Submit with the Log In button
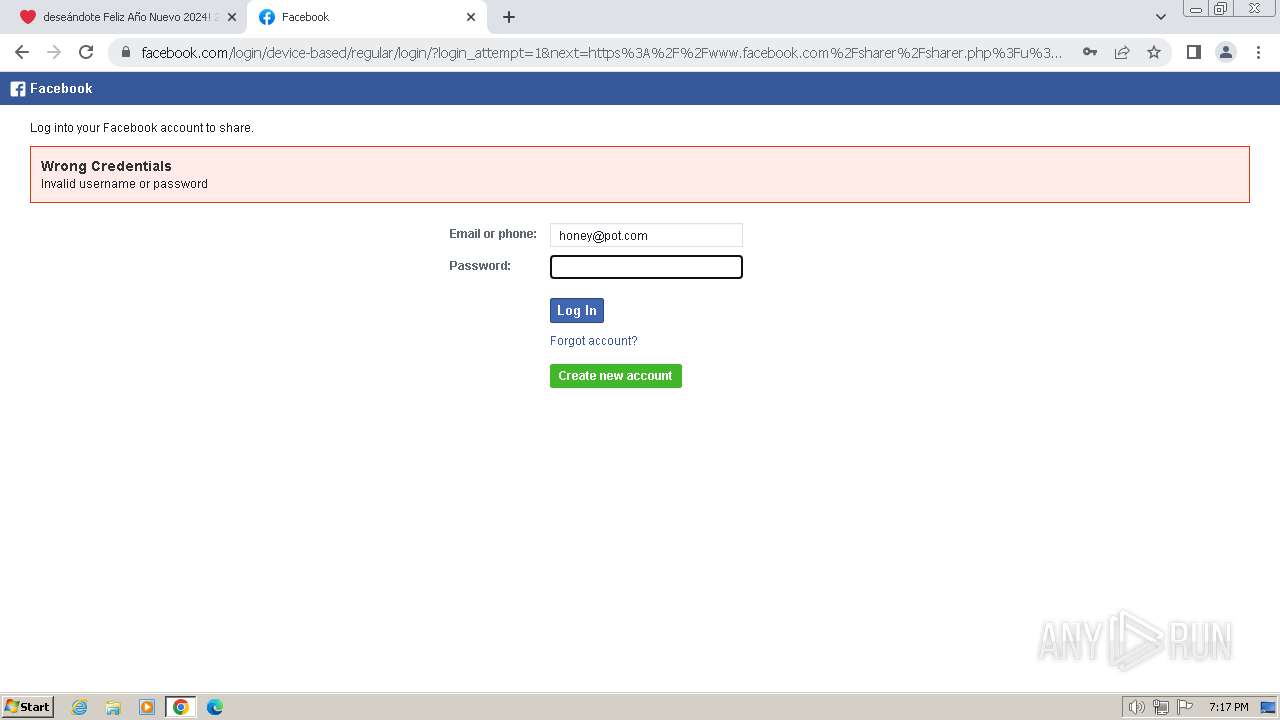1280x720 pixels. pos(577,310)
